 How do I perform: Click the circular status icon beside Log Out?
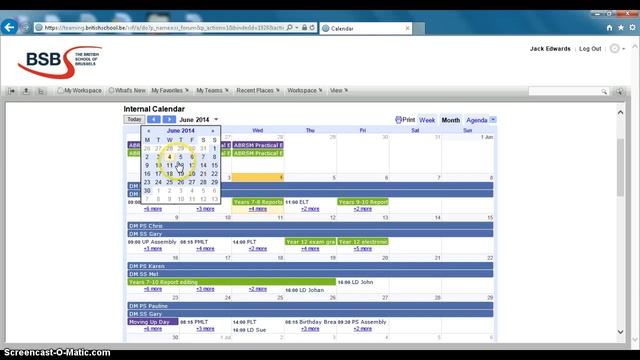click(614, 49)
